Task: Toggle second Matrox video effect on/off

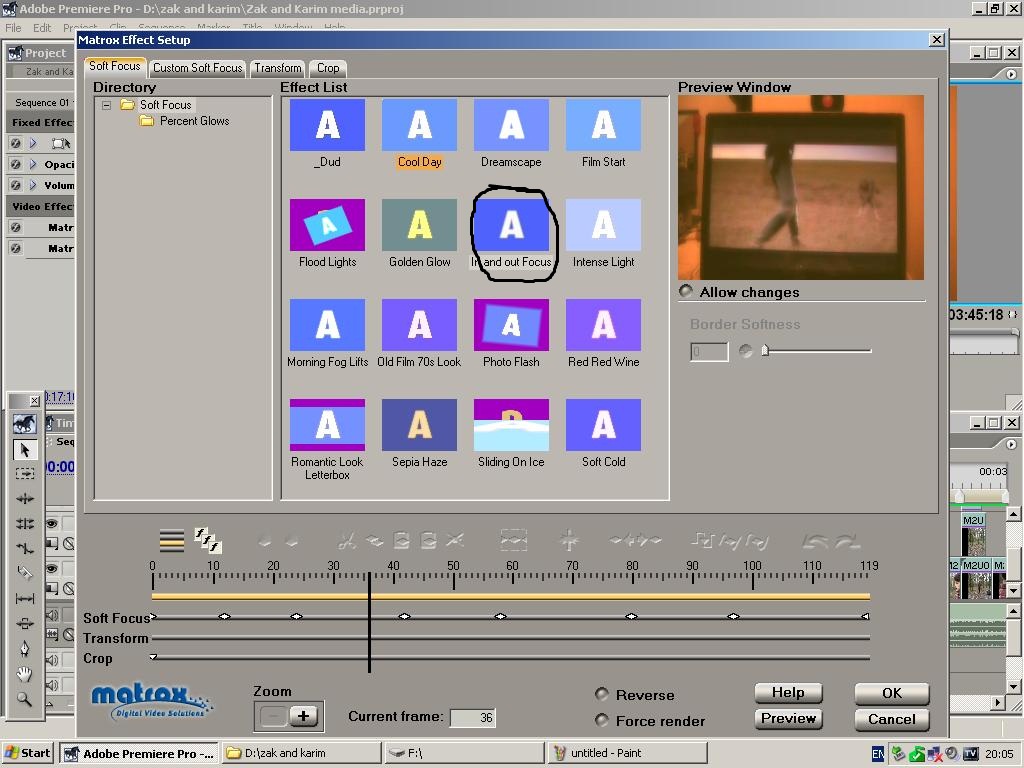Action: pyautogui.click(x=15, y=248)
